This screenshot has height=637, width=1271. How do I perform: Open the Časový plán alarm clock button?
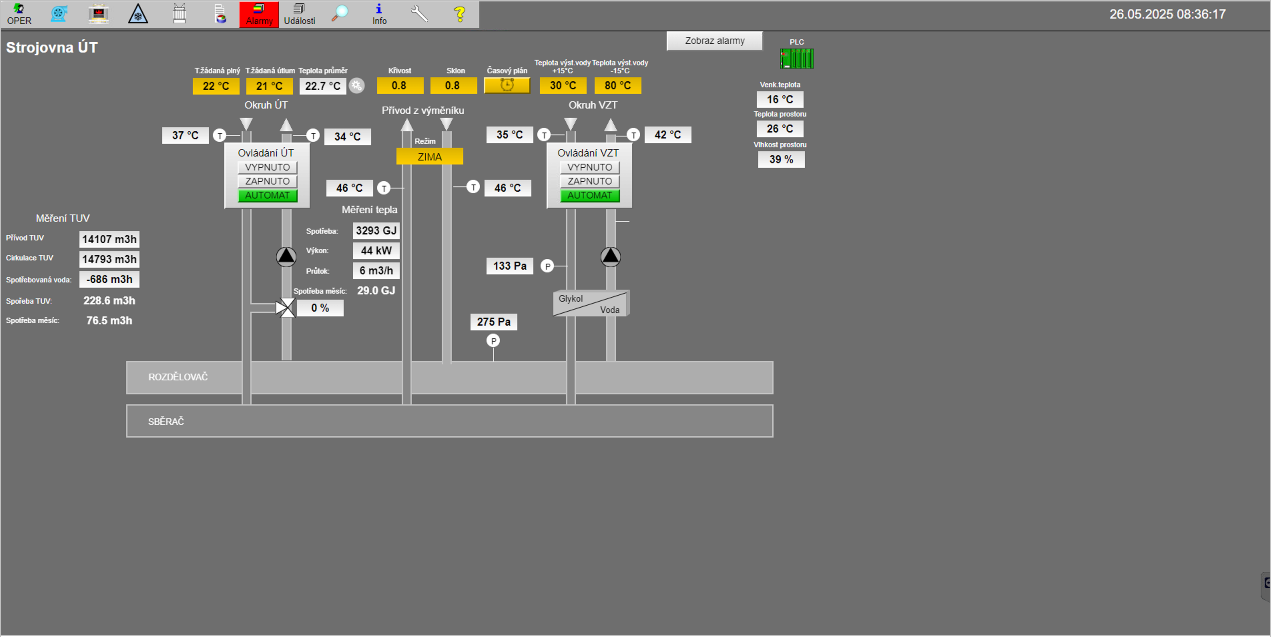click(507, 86)
